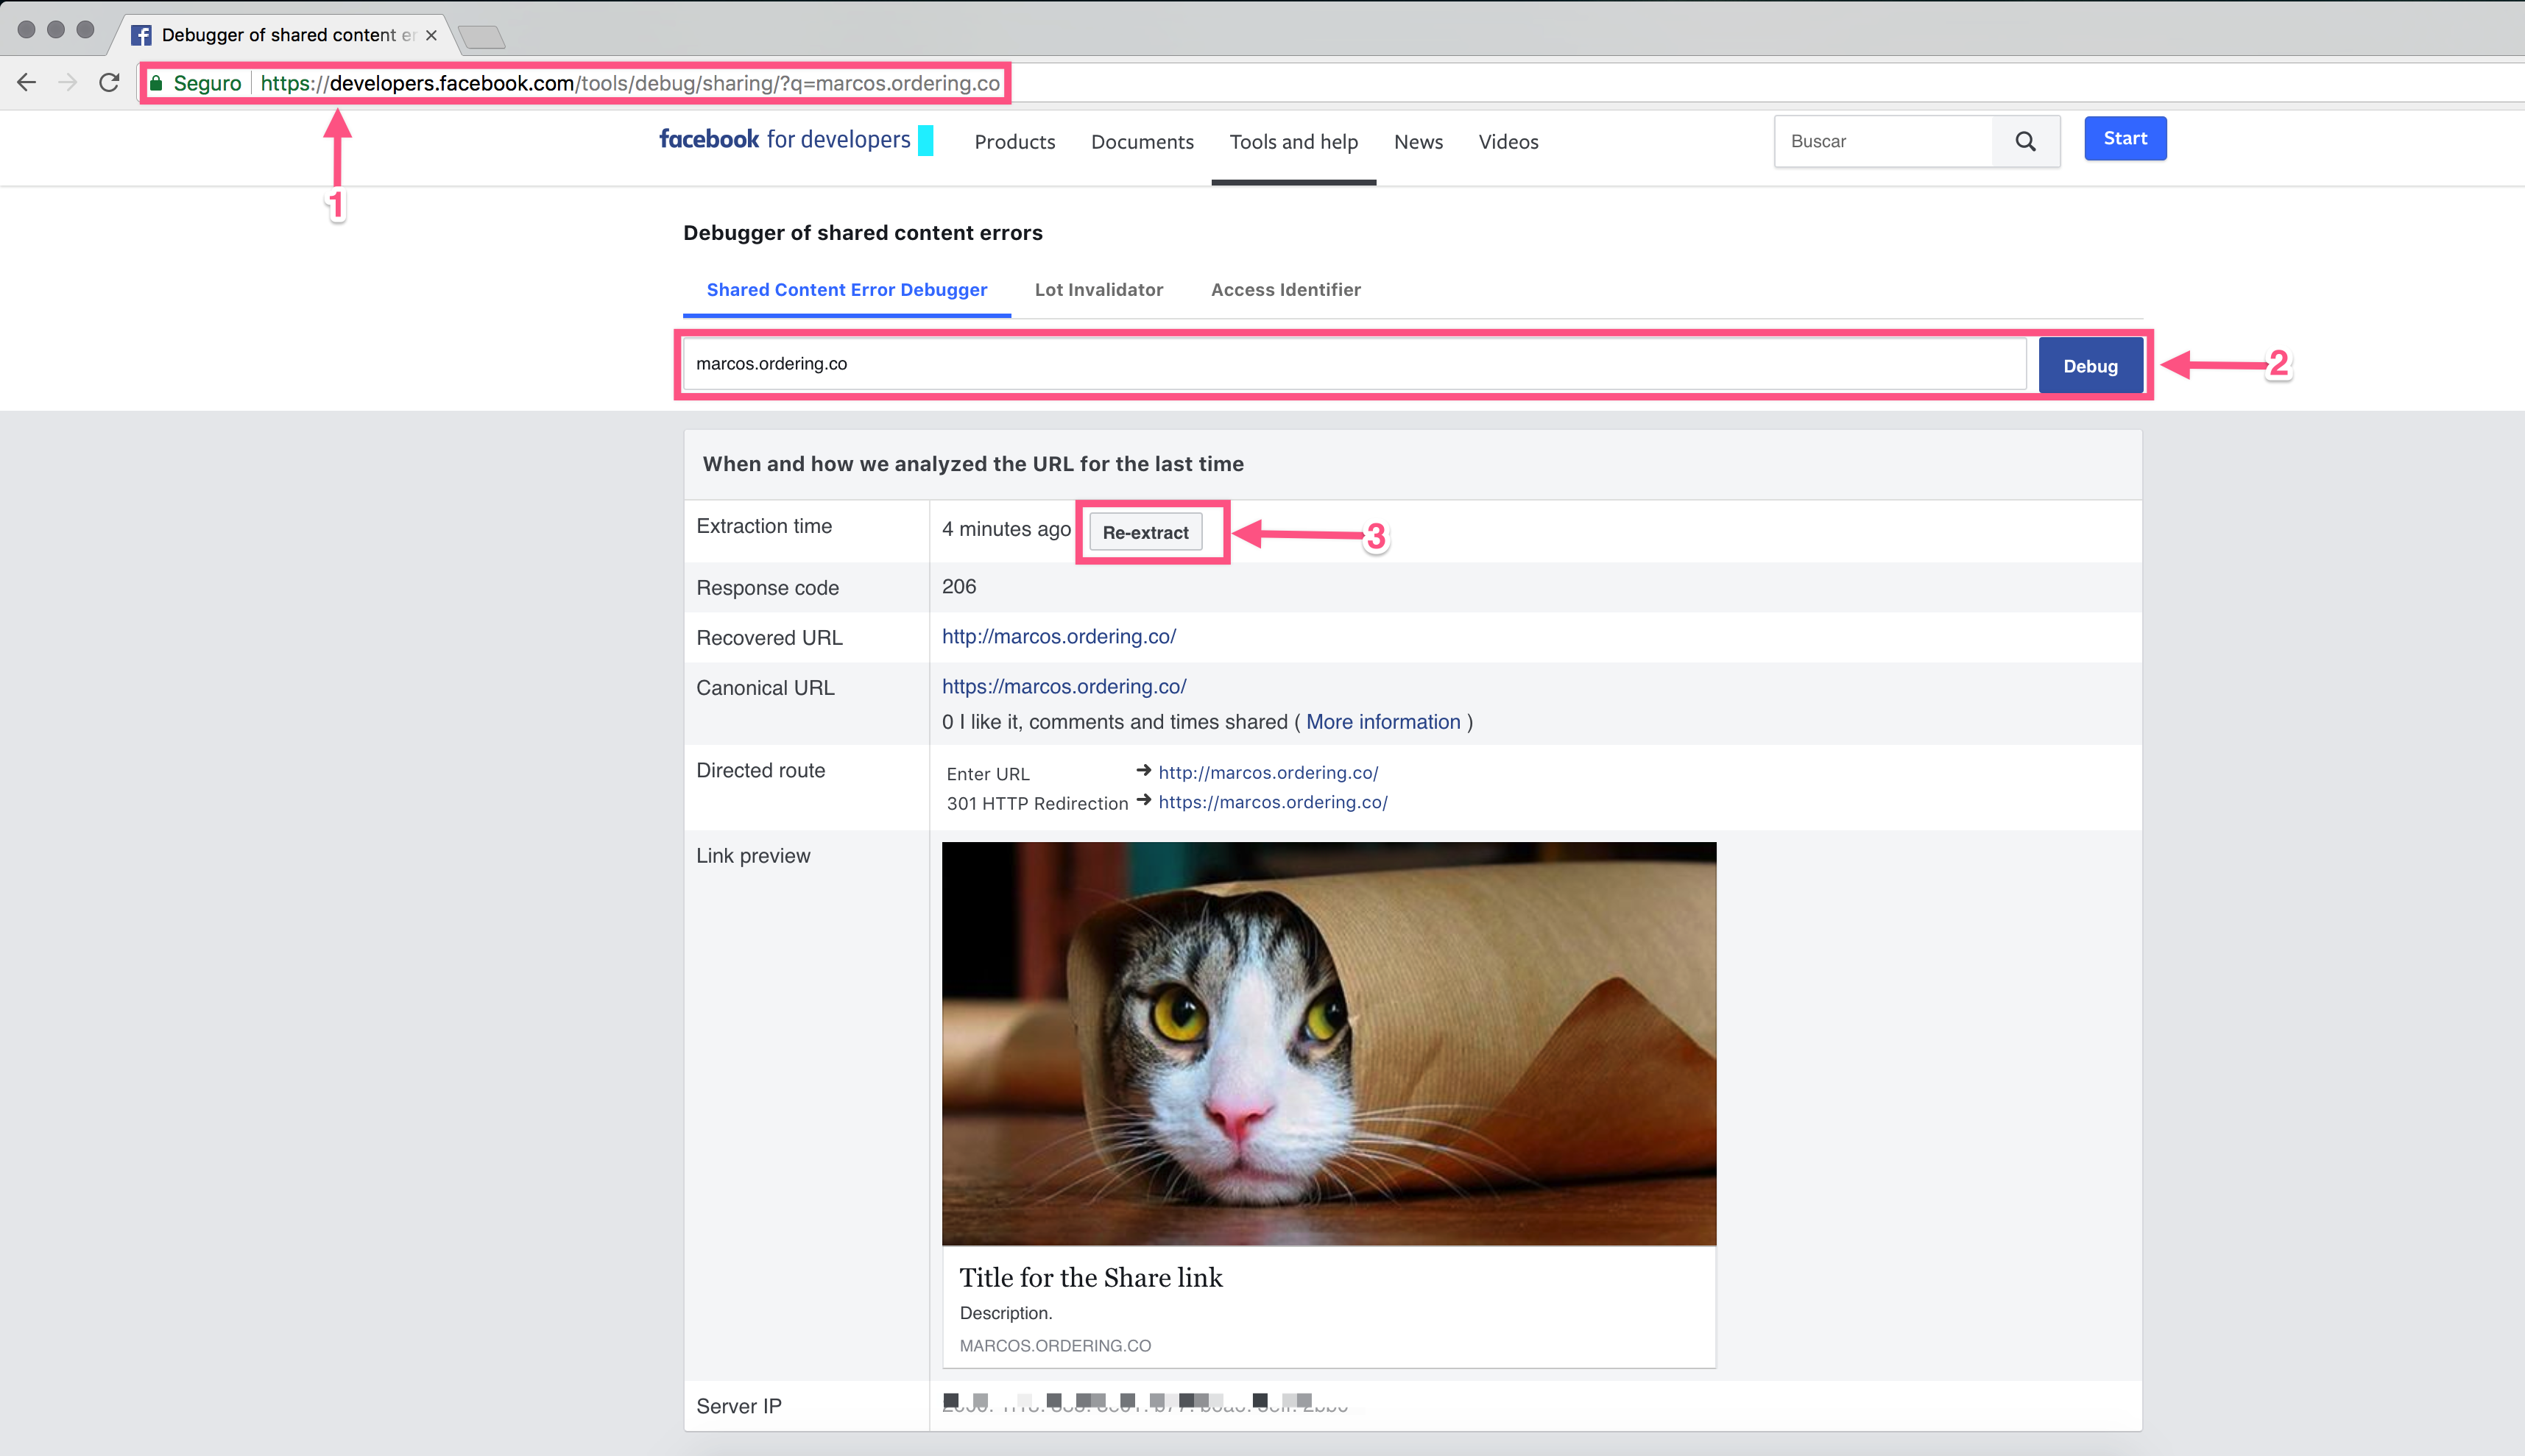Click the blue Start button
Image resolution: width=2525 pixels, height=1456 pixels.
2124,139
